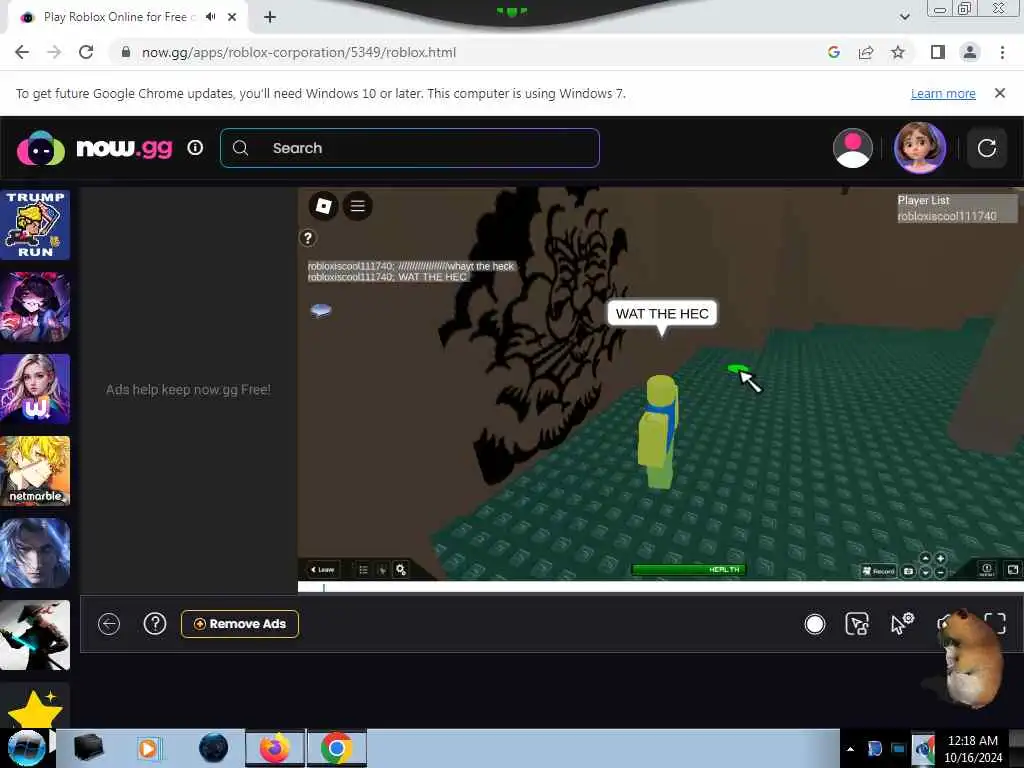Reload the page in Chrome
Image resolution: width=1024 pixels, height=768 pixels.
point(86,52)
